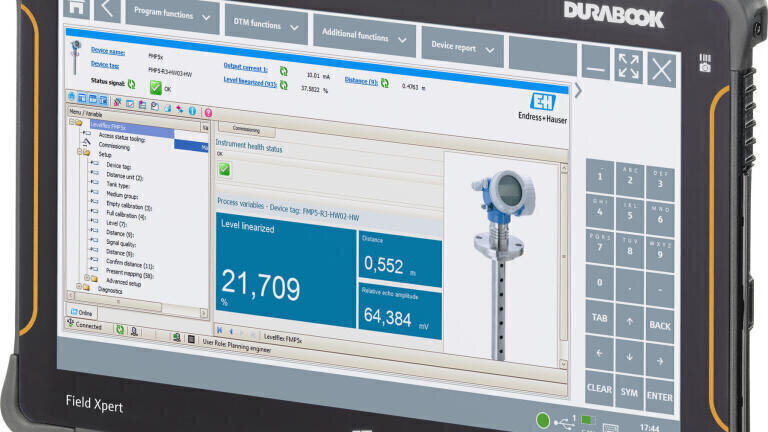Viewport: 768px width, 432px height.
Task: Go to the home screen icon in top bar
Action: (x=76, y=8)
